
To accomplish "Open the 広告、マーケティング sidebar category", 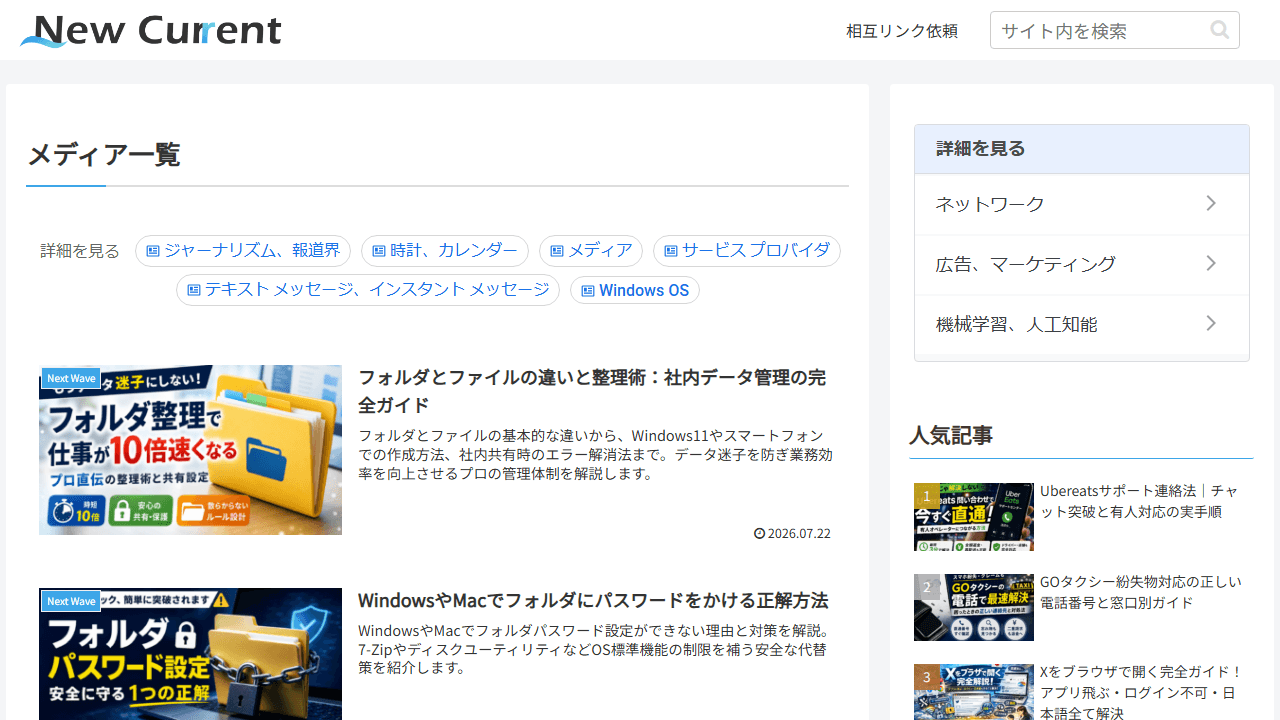I will [x=1082, y=264].
